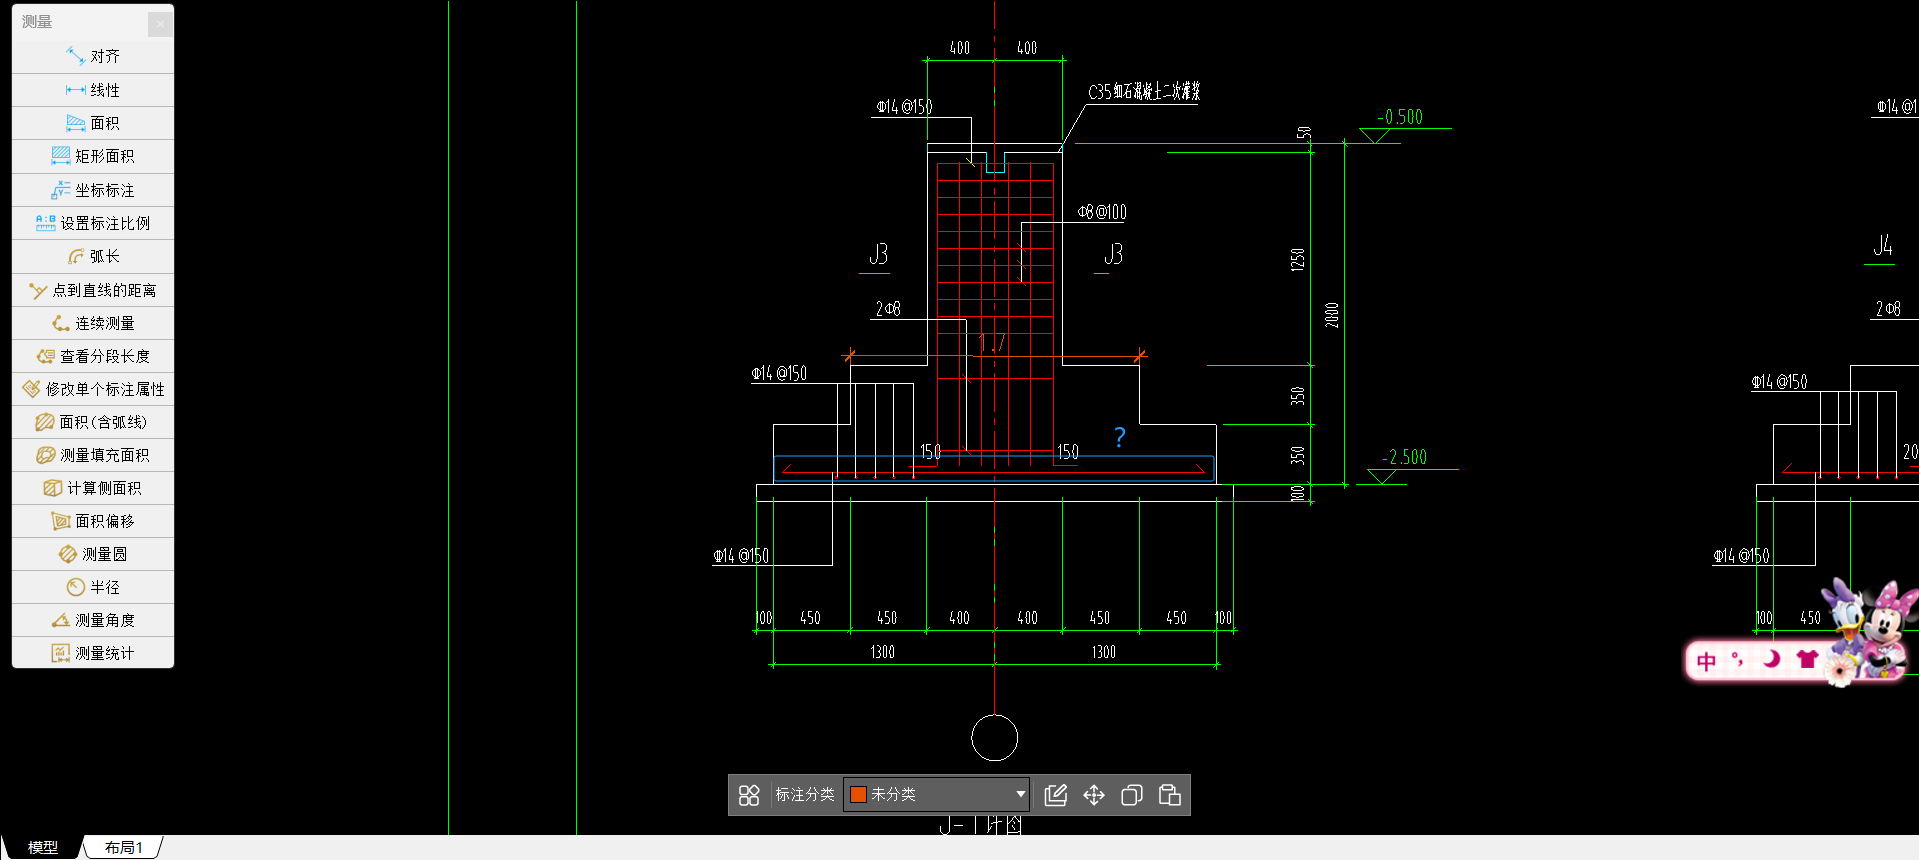The width and height of the screenshot is (1919, 860).
Task: Choose the 测量圆 measure circle tool
Action: 93,554
